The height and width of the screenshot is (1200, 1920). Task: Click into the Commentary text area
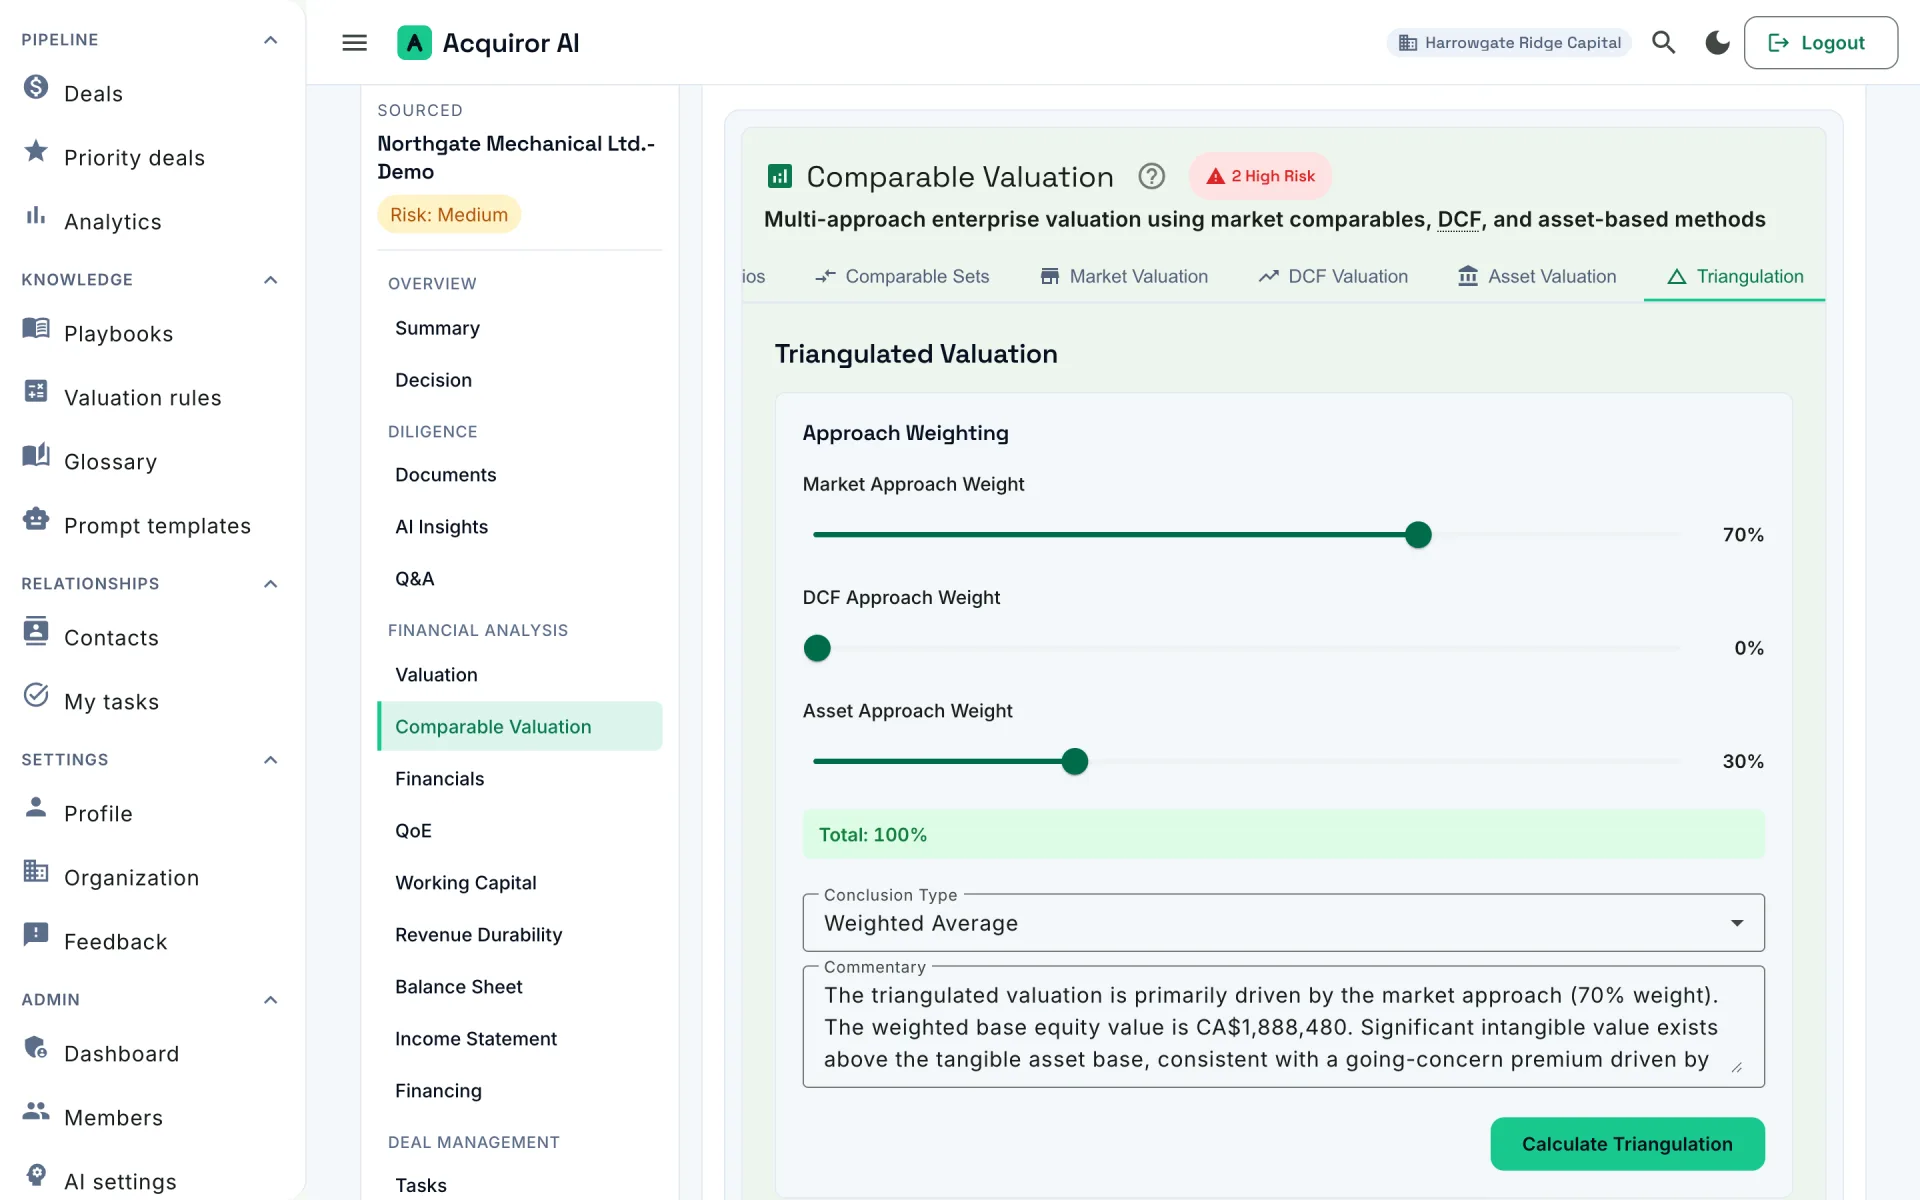coord(1283,1027)
